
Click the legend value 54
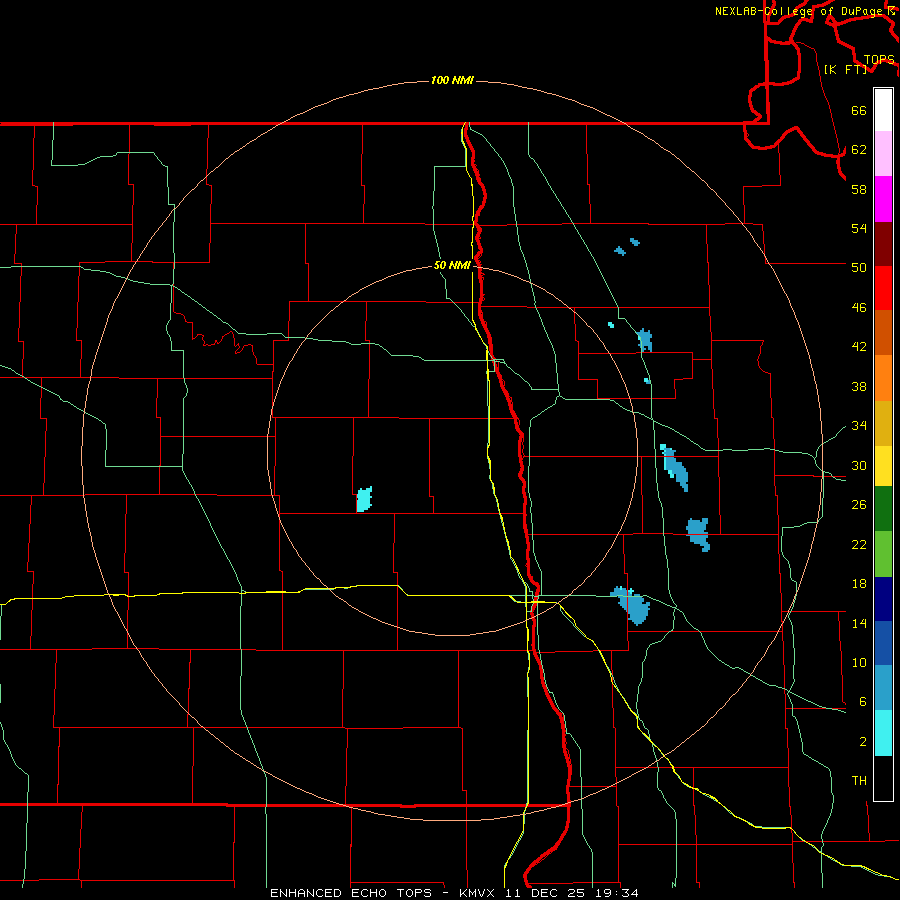(859, 228)
